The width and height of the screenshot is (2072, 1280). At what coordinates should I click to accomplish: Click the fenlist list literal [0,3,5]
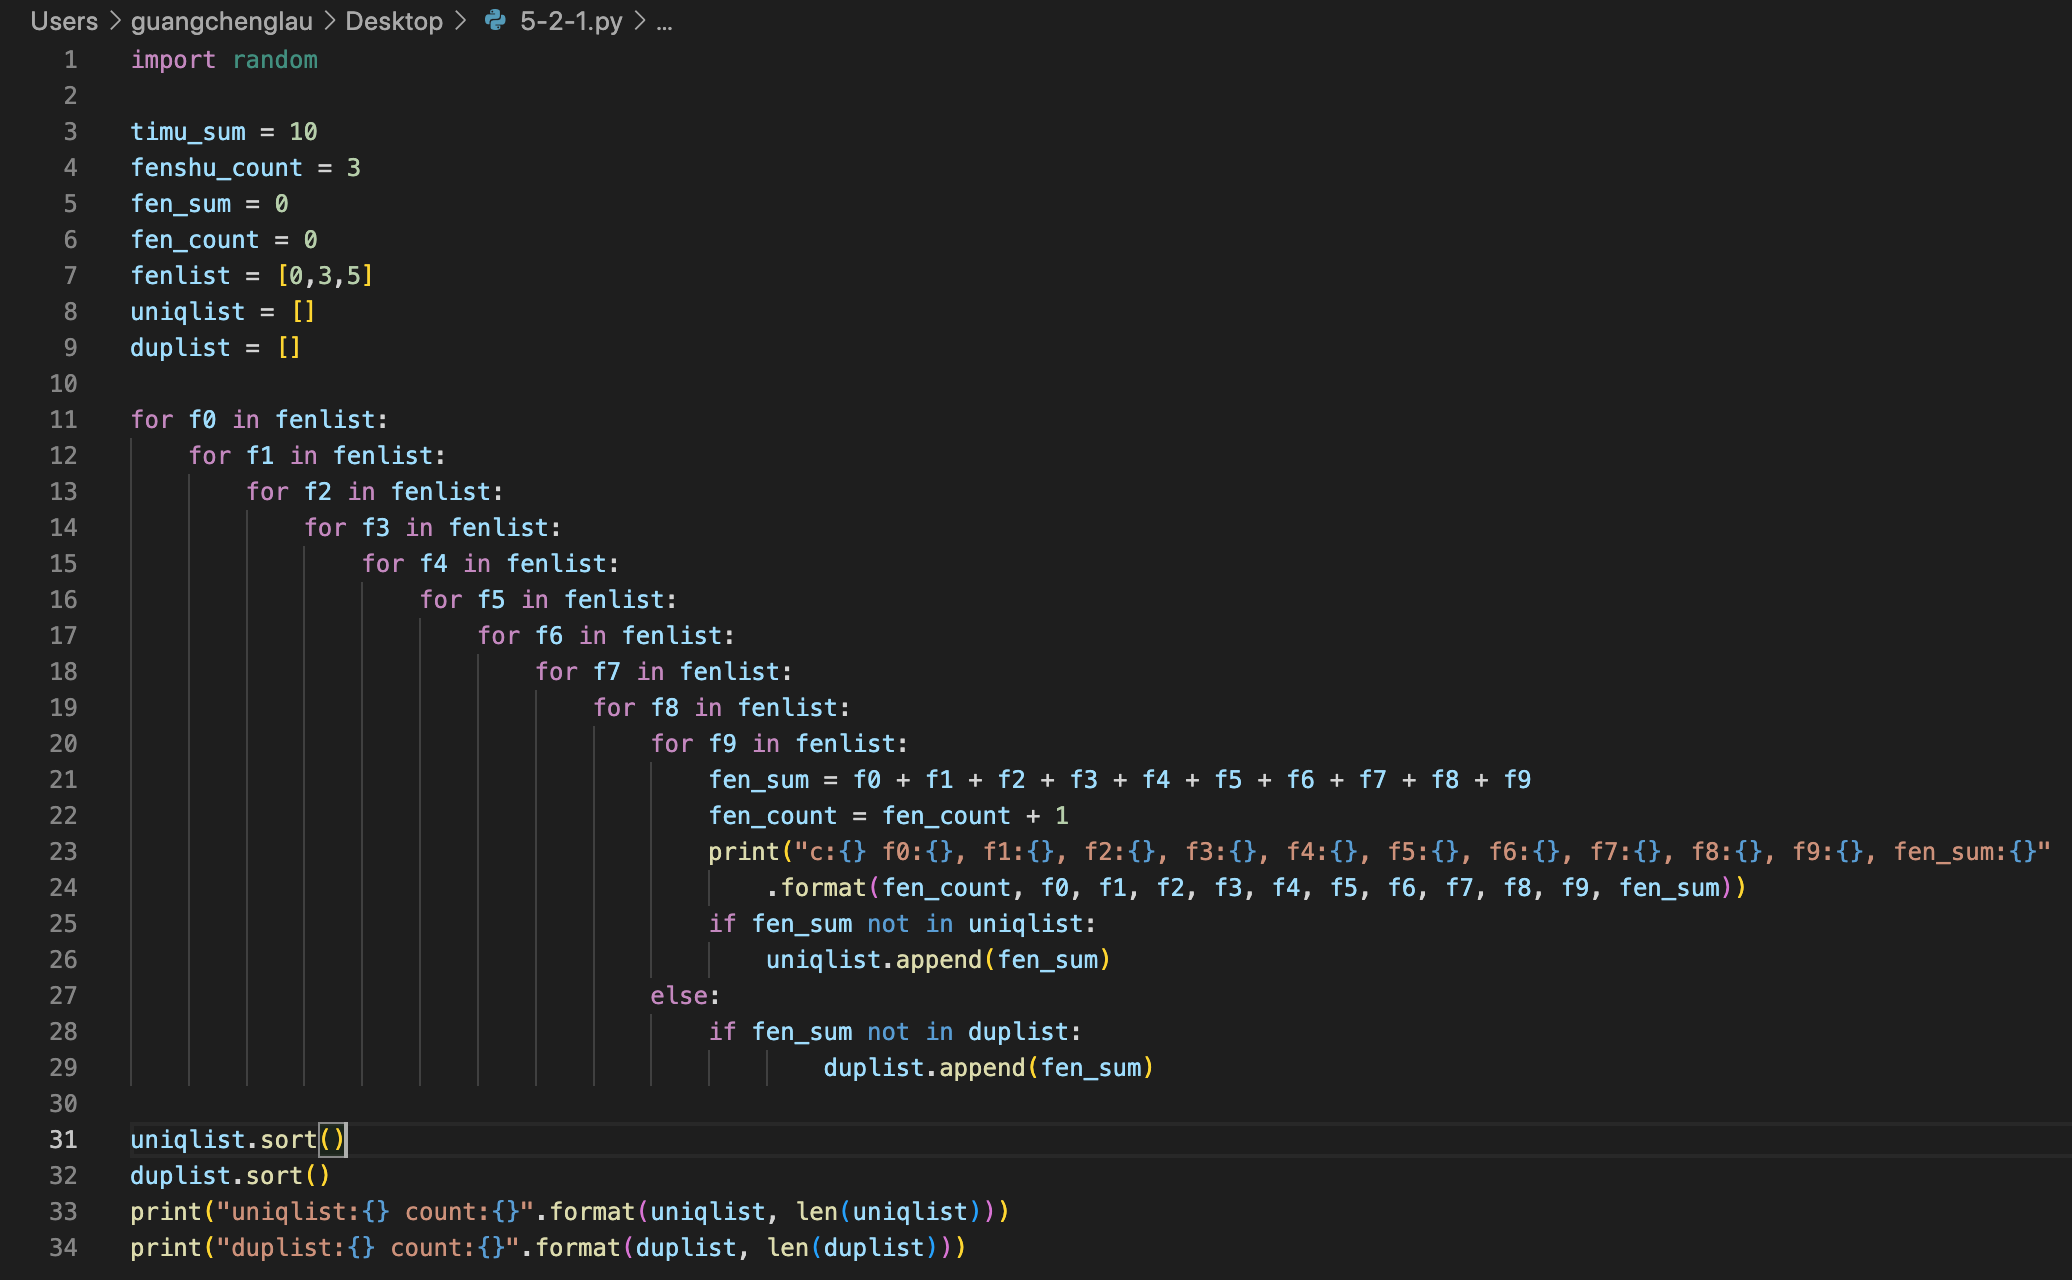pyautogui.click(x=325, y=276)
